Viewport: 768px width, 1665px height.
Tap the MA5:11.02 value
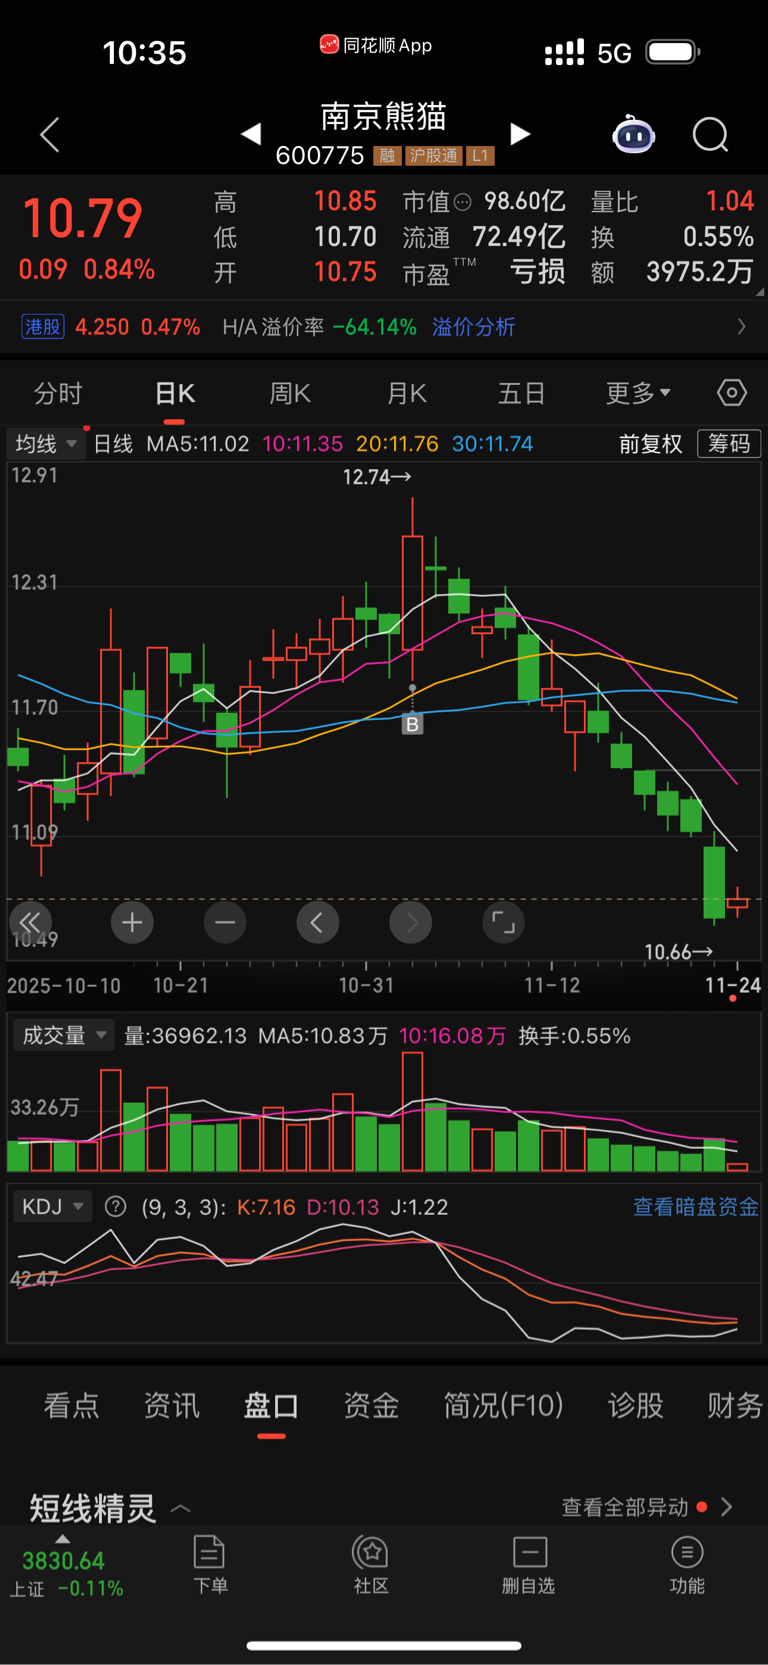(x=198, y=443)
